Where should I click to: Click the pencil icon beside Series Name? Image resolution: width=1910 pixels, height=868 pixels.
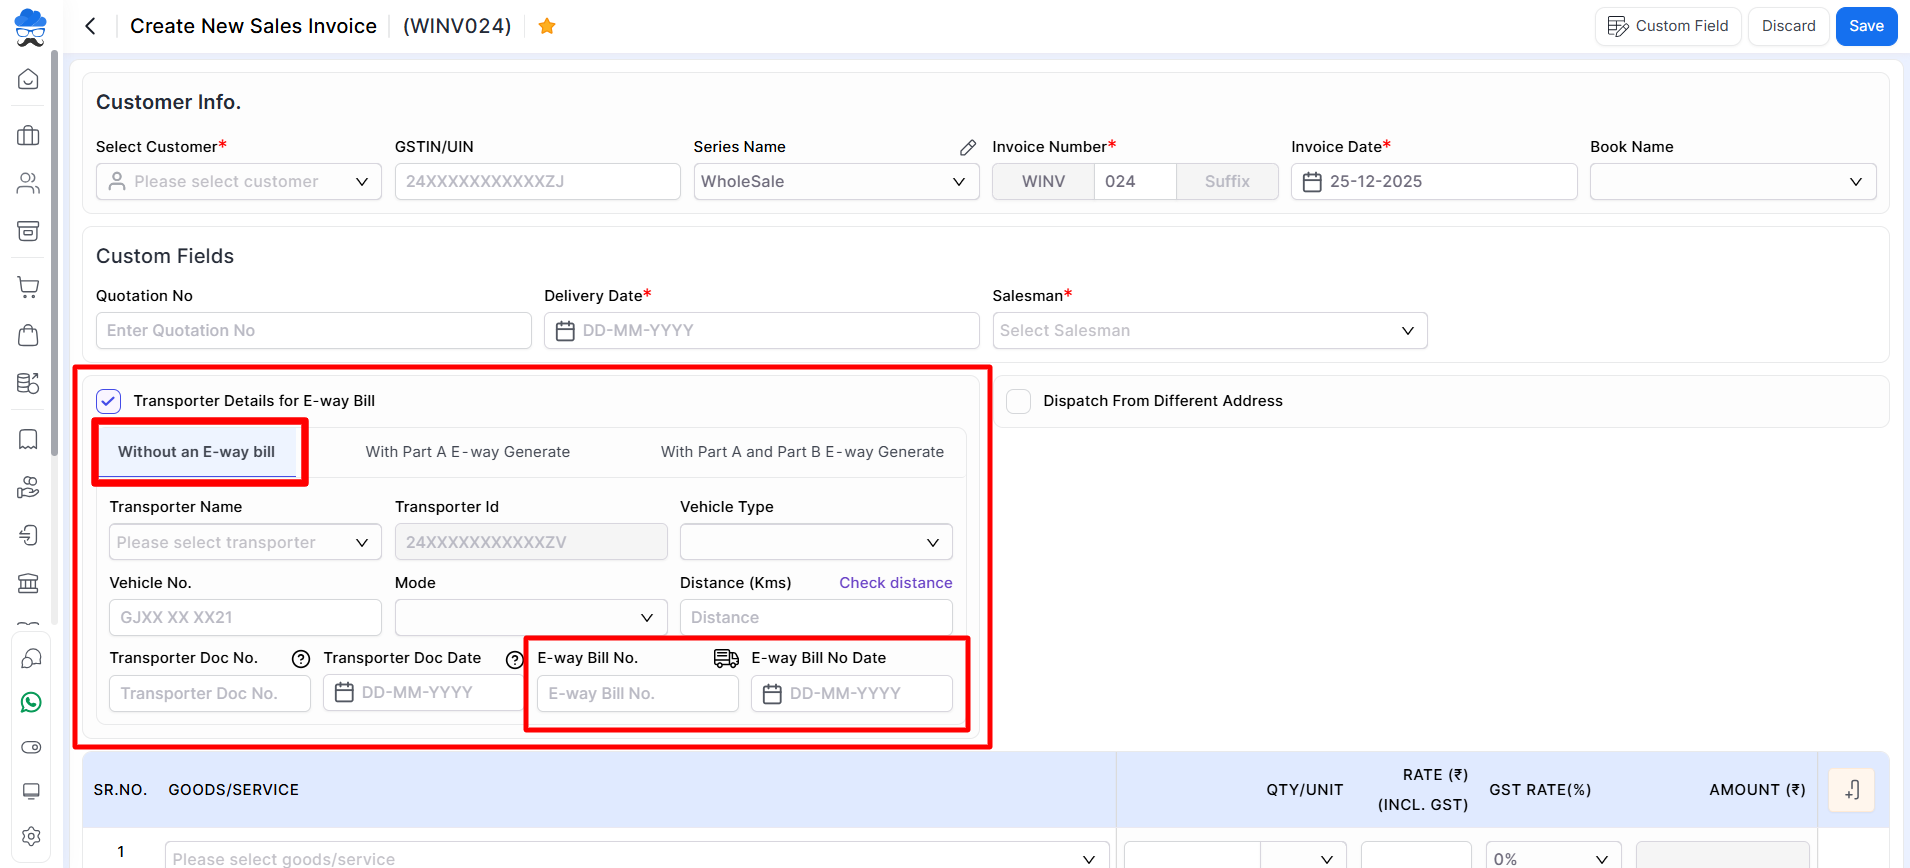(967, 147)
